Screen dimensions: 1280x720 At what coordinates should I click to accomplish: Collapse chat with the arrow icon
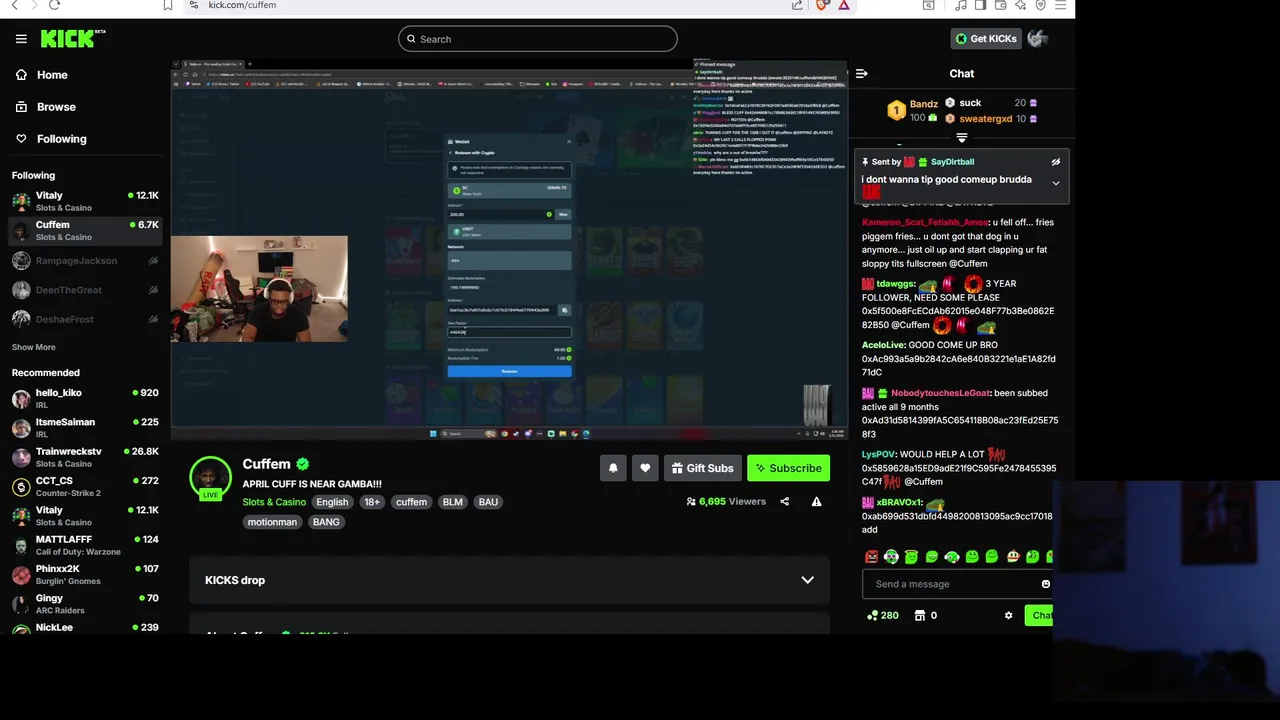(x=862, y=73)
